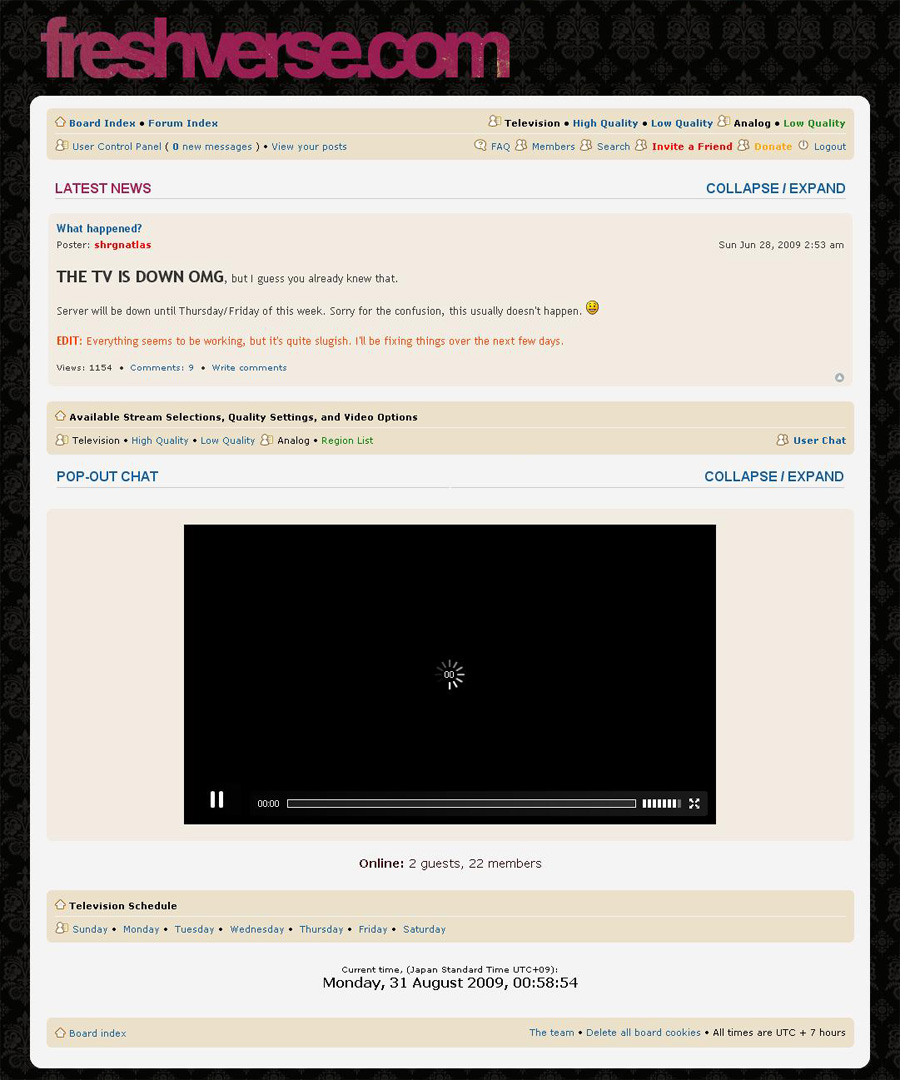Select top Television Low Quality stream
Screen dimensions: 900x1080
pyautogui.click(x=682, y=123)
